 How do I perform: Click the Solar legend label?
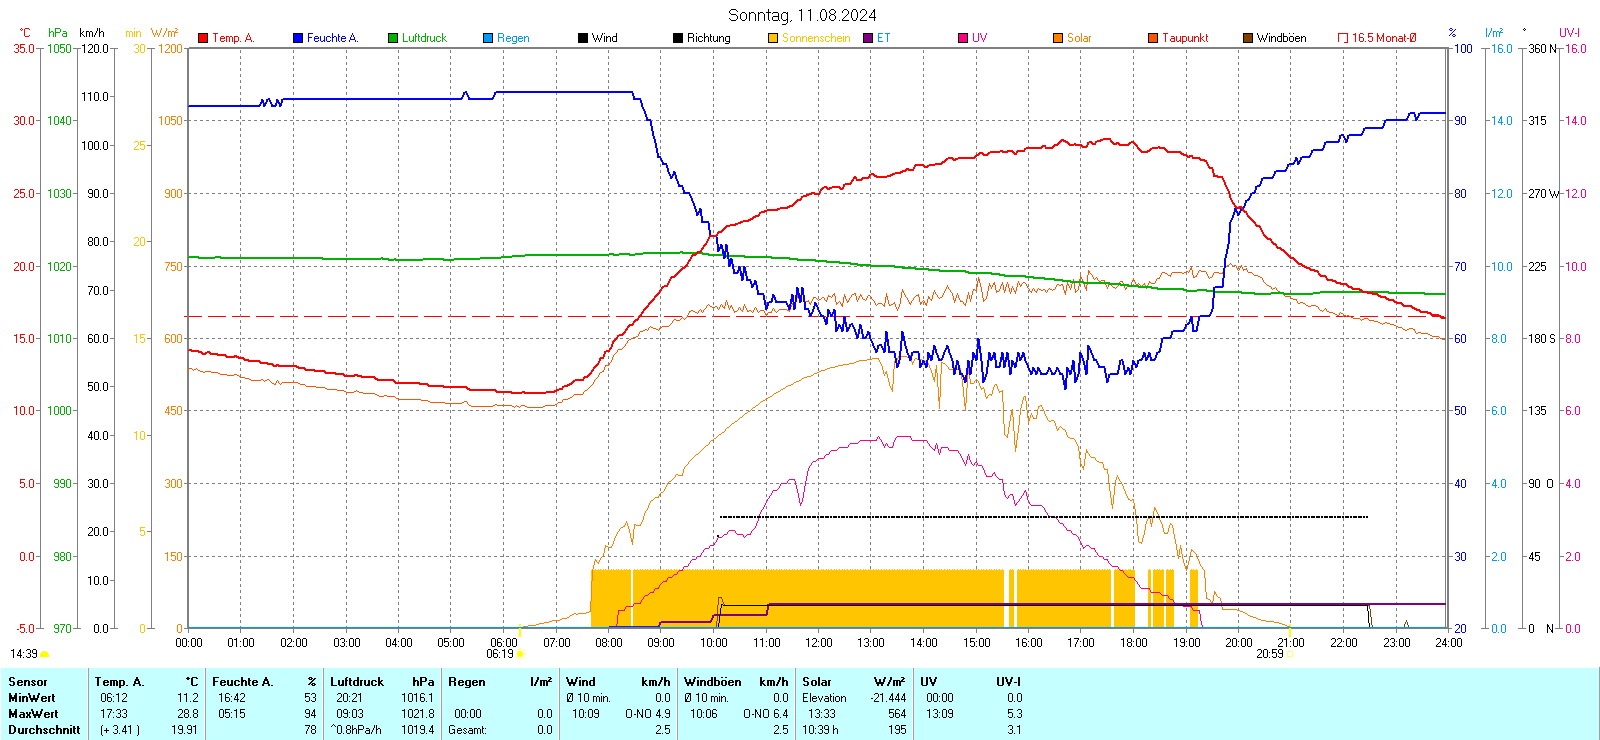1079,38
